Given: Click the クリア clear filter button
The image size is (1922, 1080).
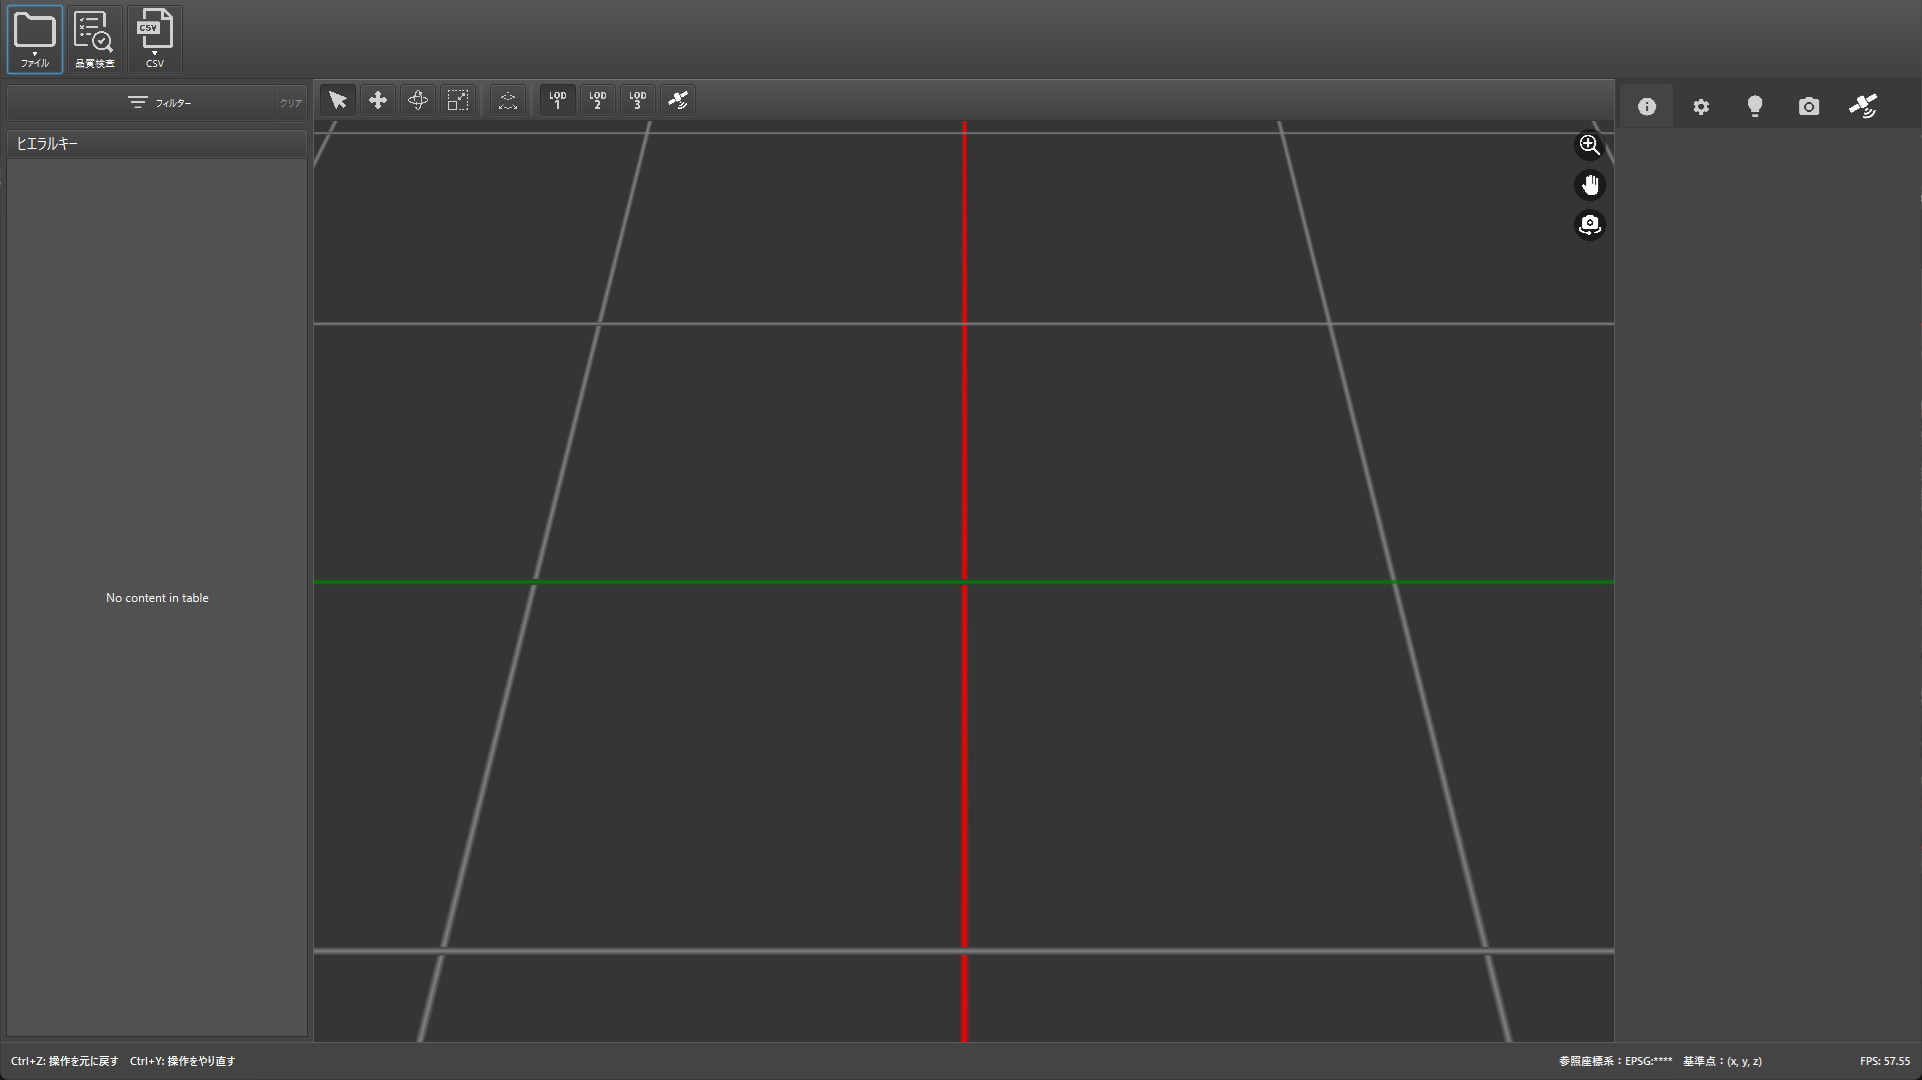Looking at the screenshot, I should pos(291,103).
